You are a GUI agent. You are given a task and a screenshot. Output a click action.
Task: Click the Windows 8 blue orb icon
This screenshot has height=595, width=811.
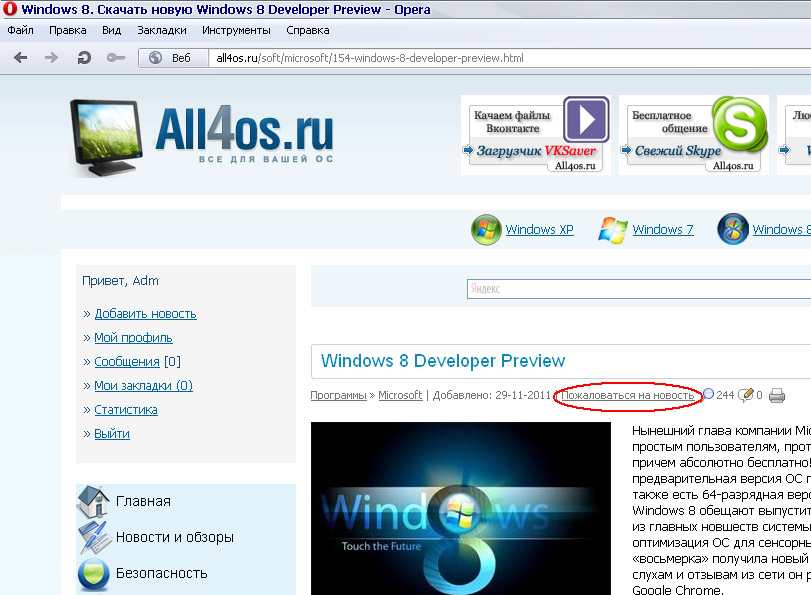733,229
